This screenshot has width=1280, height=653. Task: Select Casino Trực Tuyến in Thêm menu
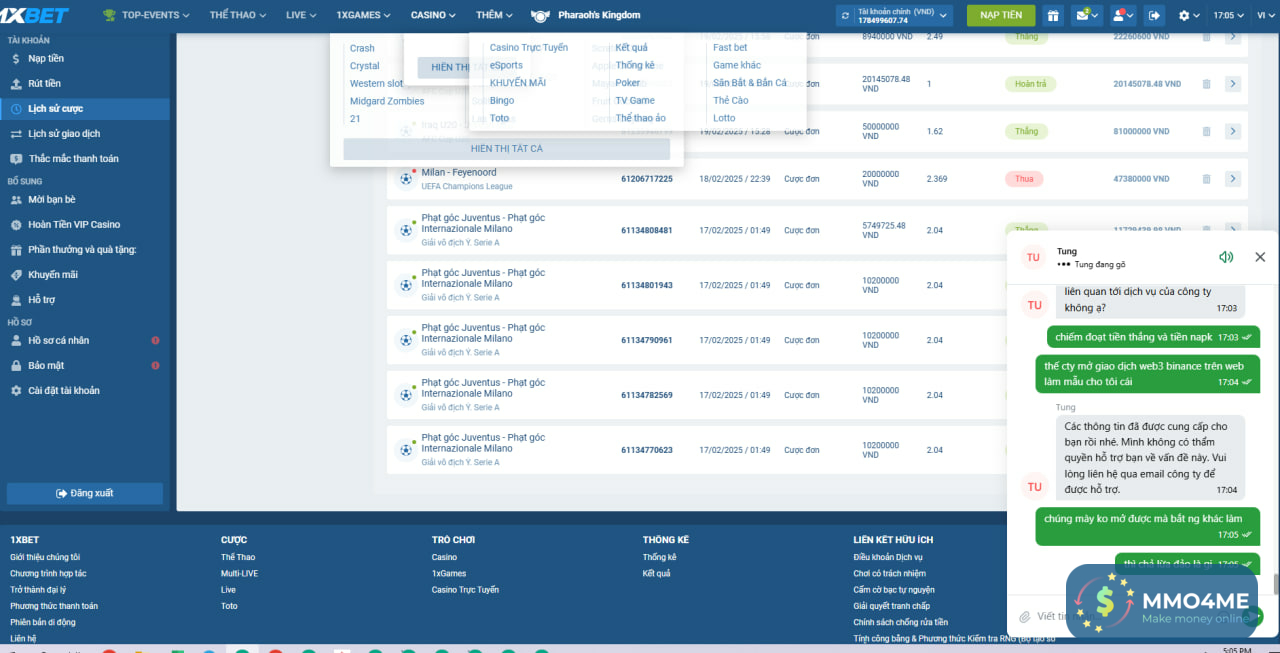pyautogui.click(x=529, y=48)
